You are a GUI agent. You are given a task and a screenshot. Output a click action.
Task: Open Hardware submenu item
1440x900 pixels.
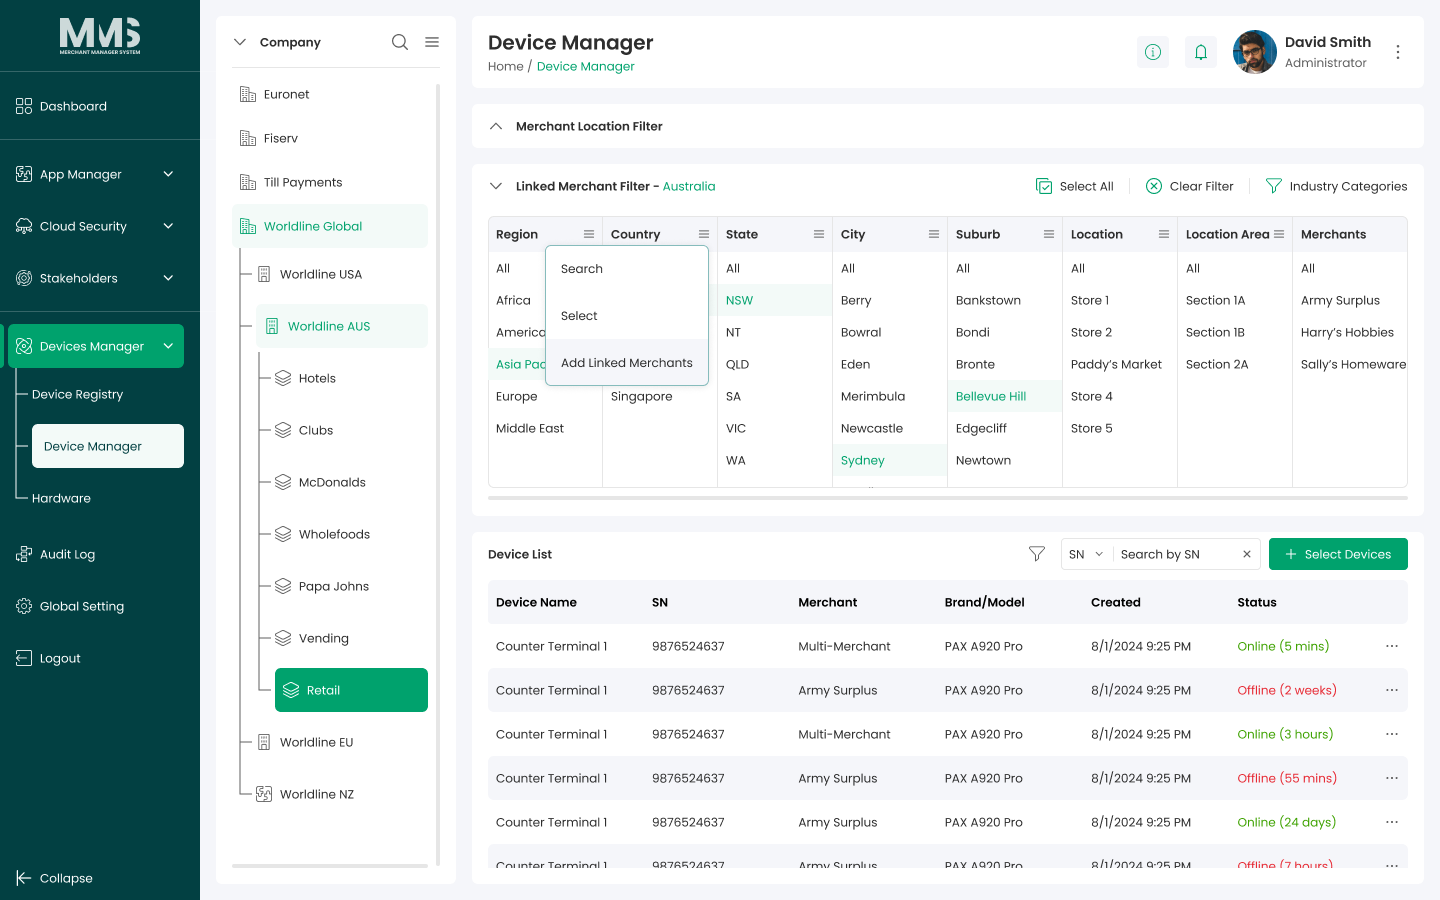point(61,498)
